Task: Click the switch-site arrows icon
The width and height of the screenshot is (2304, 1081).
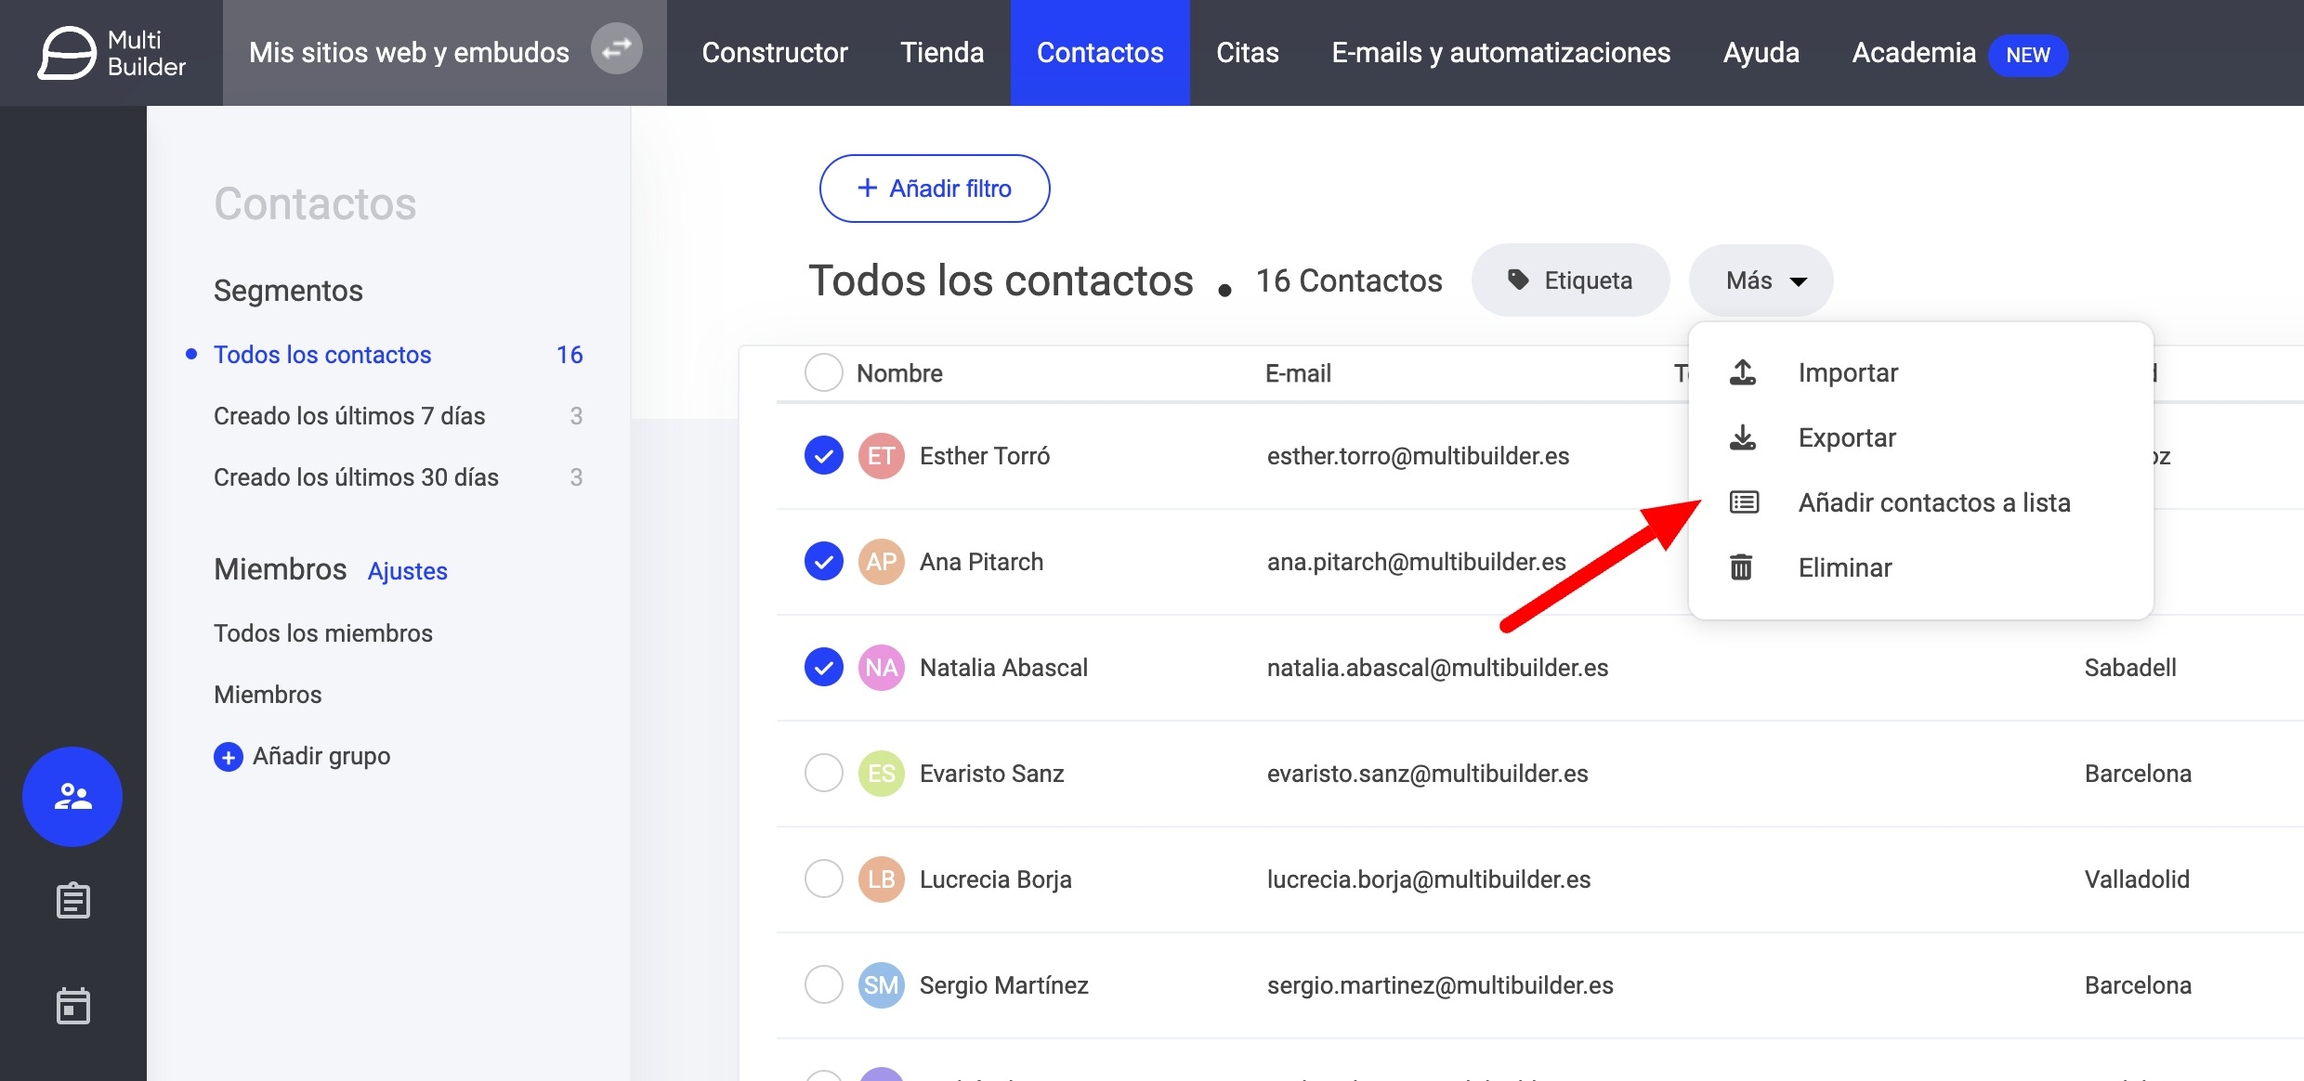Action: tap(616, 48)
